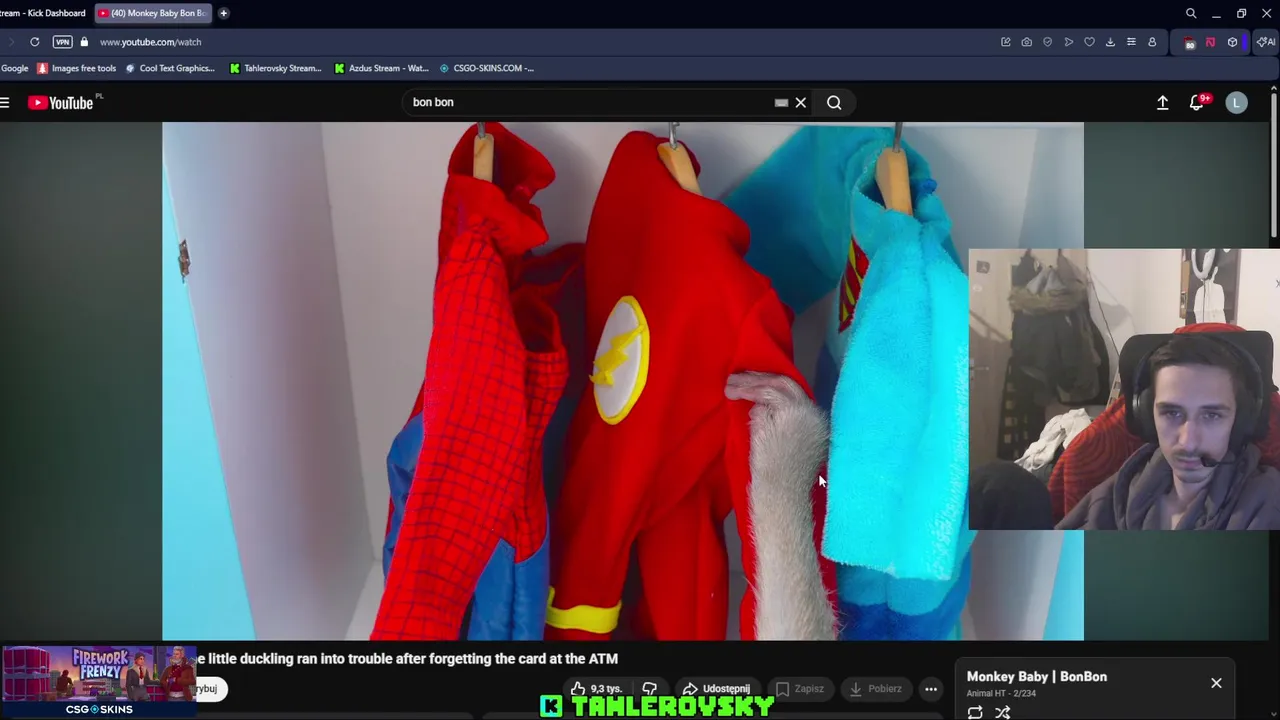Click the Pobierz download button
The height and width of the screenshot is (720, 1280).
click(875, 688)
